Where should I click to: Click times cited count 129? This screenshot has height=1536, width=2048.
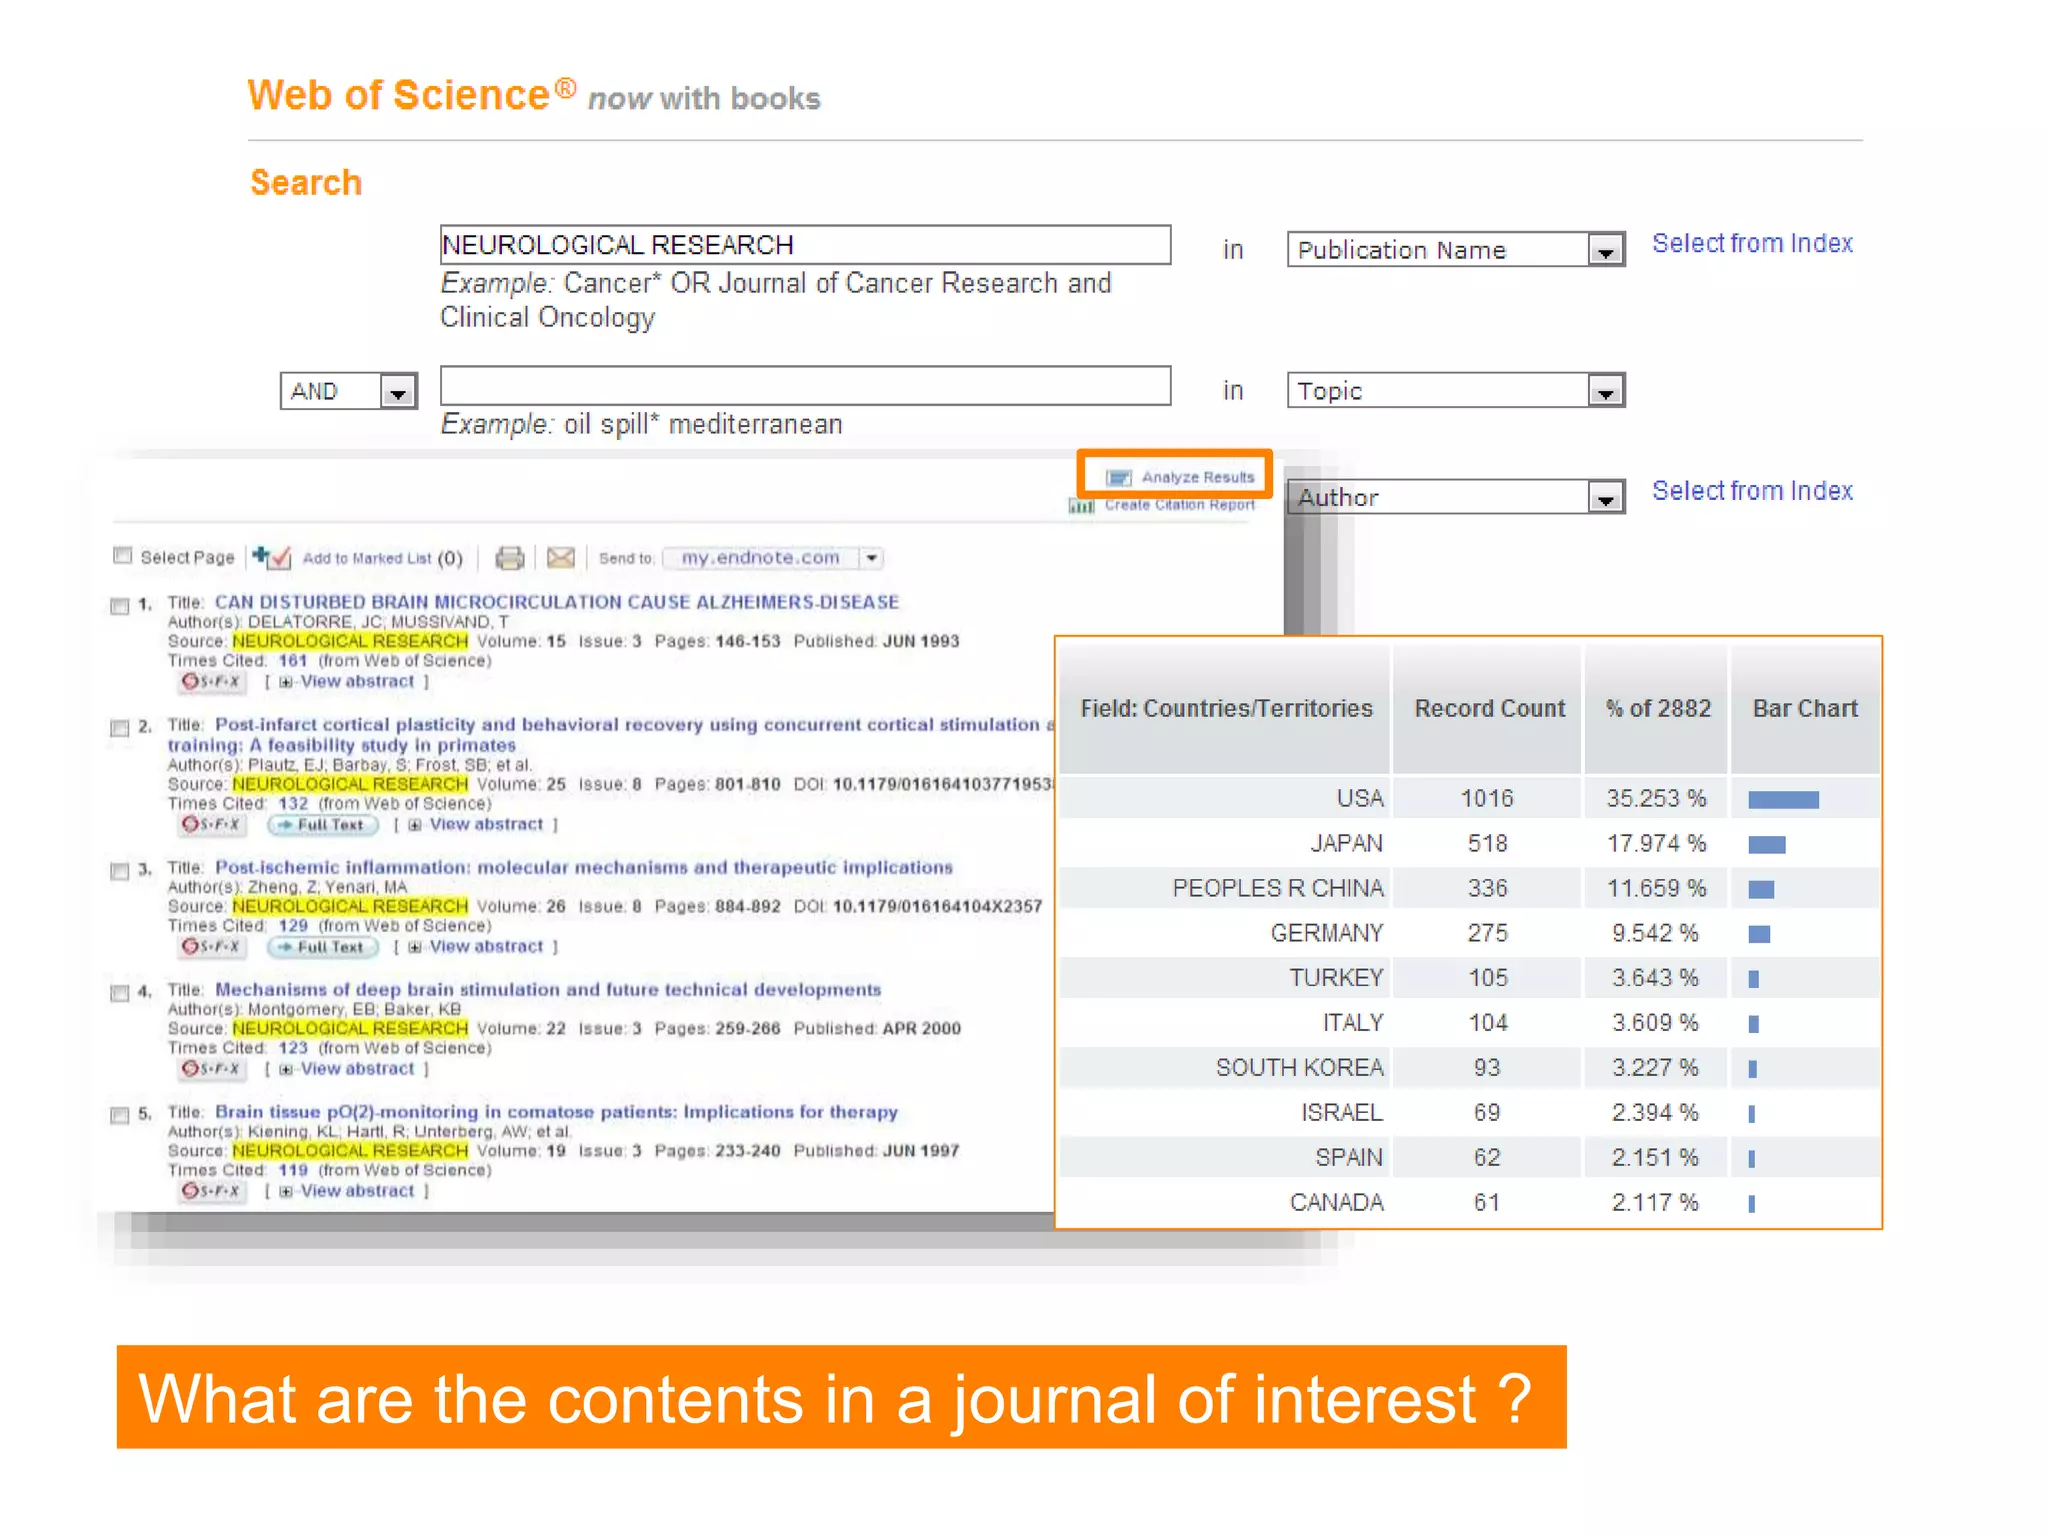292,926
